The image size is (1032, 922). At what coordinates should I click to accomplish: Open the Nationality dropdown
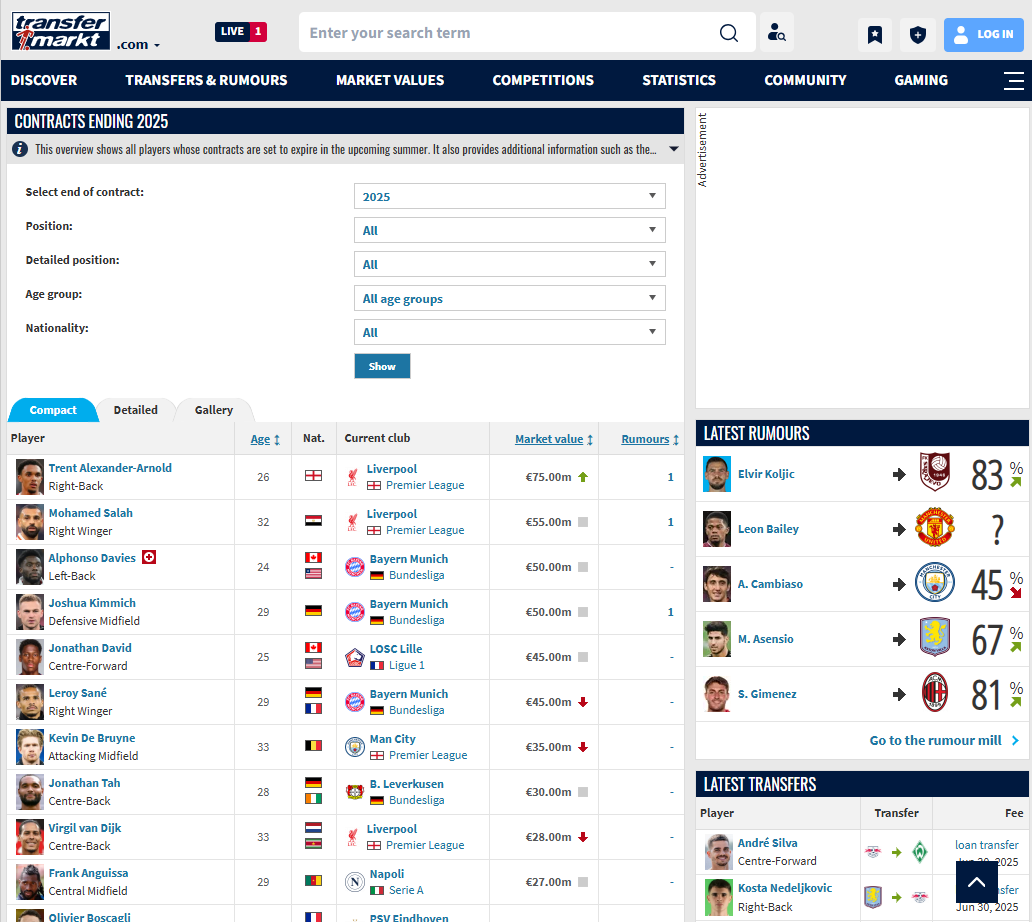point(509,332)
